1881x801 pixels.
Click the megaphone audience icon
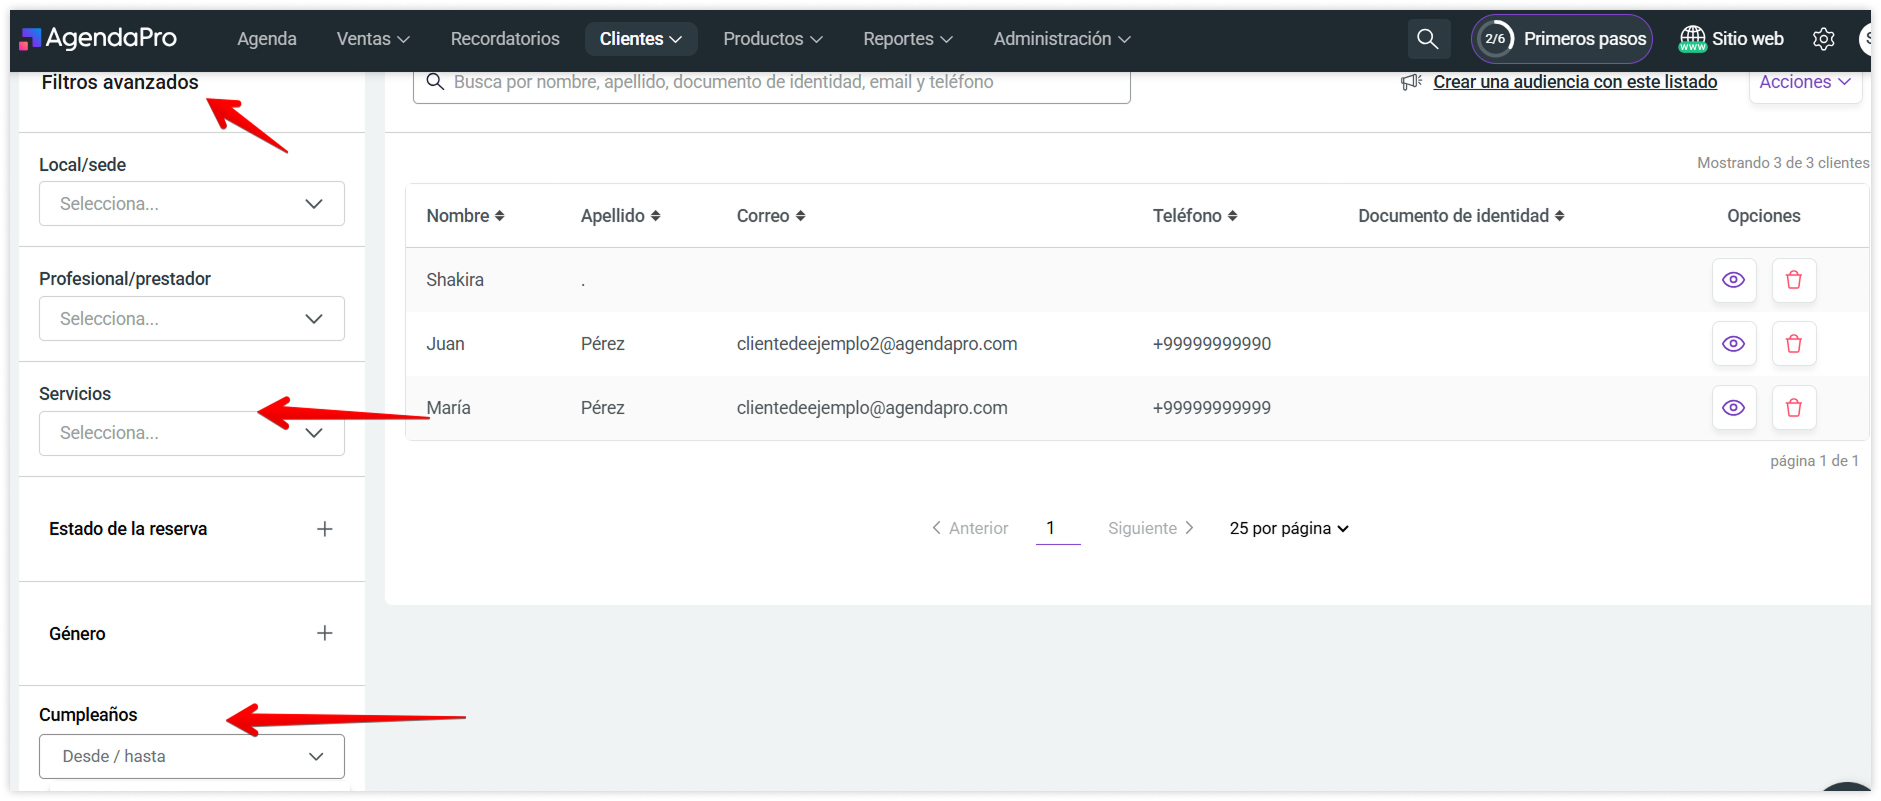(x=1411, y=82)
